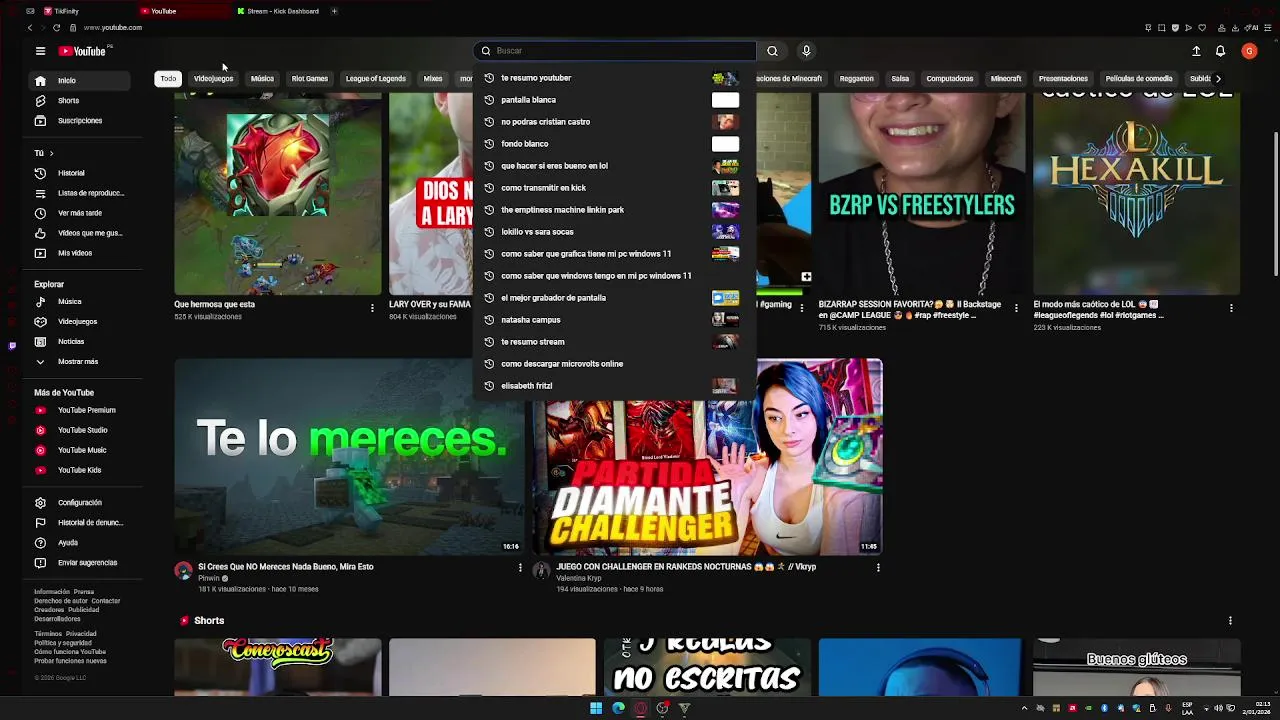The height and width of the screenshot is (720, 1280).
Task: Open Valentina Kryp channel link
Action: coord(578,579)
